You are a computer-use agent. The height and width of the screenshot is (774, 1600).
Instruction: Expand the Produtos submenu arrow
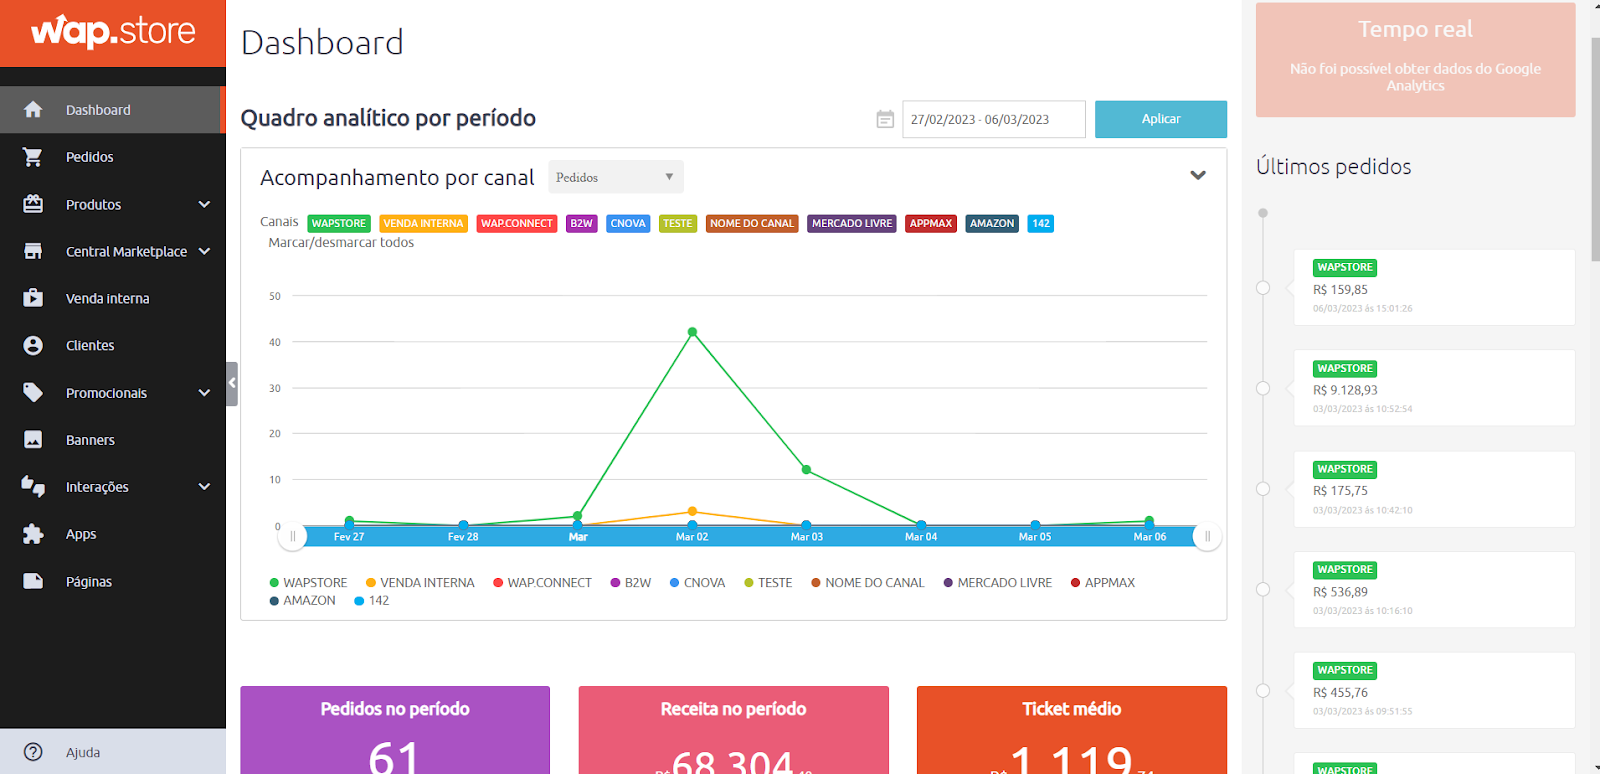(x=205, y=204)
